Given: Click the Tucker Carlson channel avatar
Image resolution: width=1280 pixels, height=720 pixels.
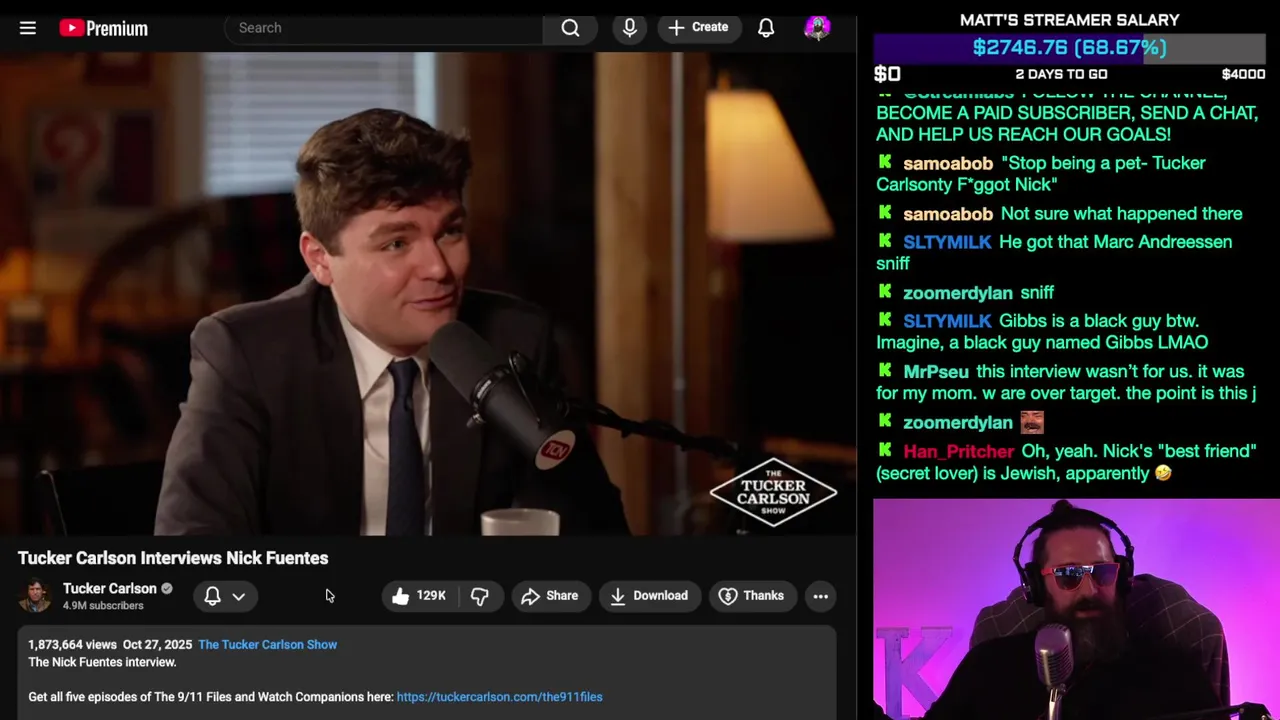Looking at the screenshot, I should click(35, 596).
